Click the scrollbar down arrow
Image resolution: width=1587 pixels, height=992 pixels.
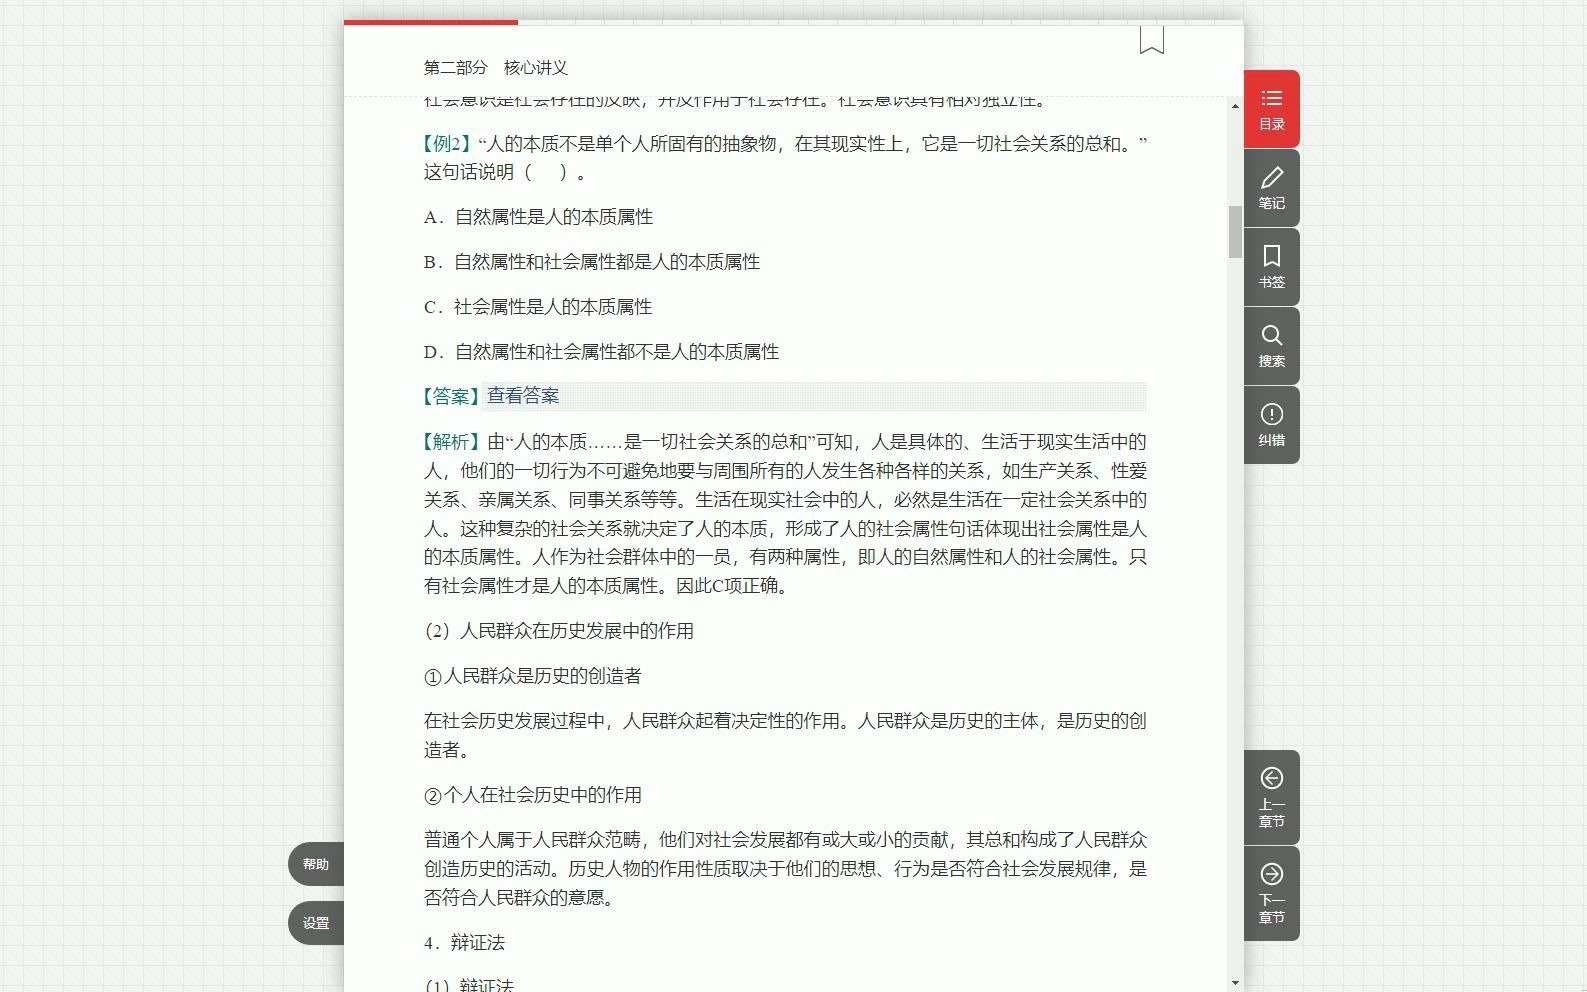1235,982
